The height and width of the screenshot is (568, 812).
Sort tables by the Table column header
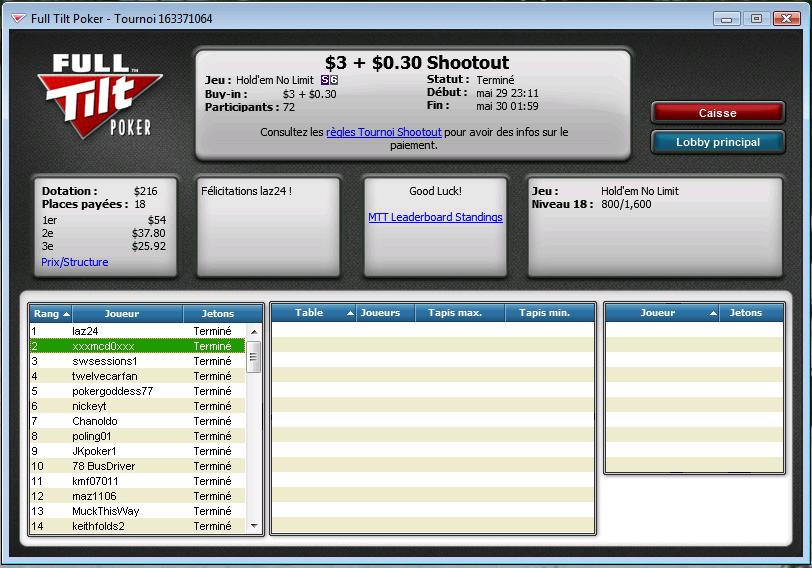click(314, 313)
